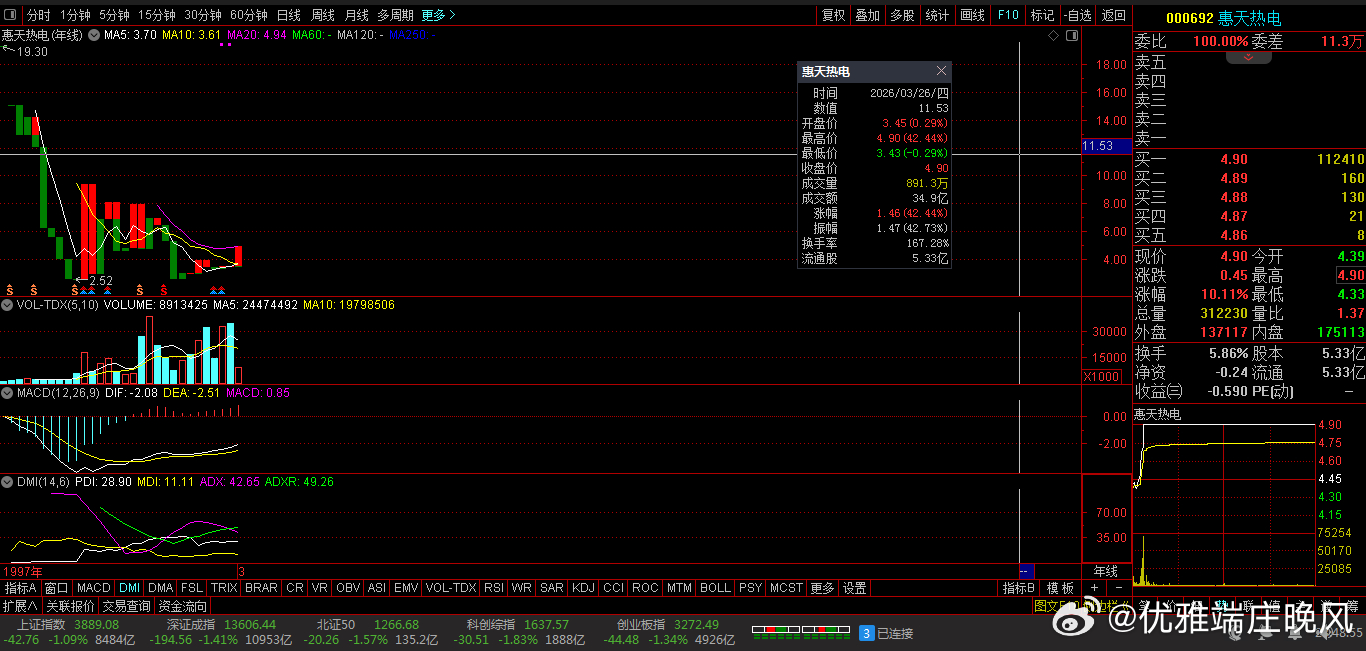
Task: Open the 资金流向 tab
Action: [183, 606]
